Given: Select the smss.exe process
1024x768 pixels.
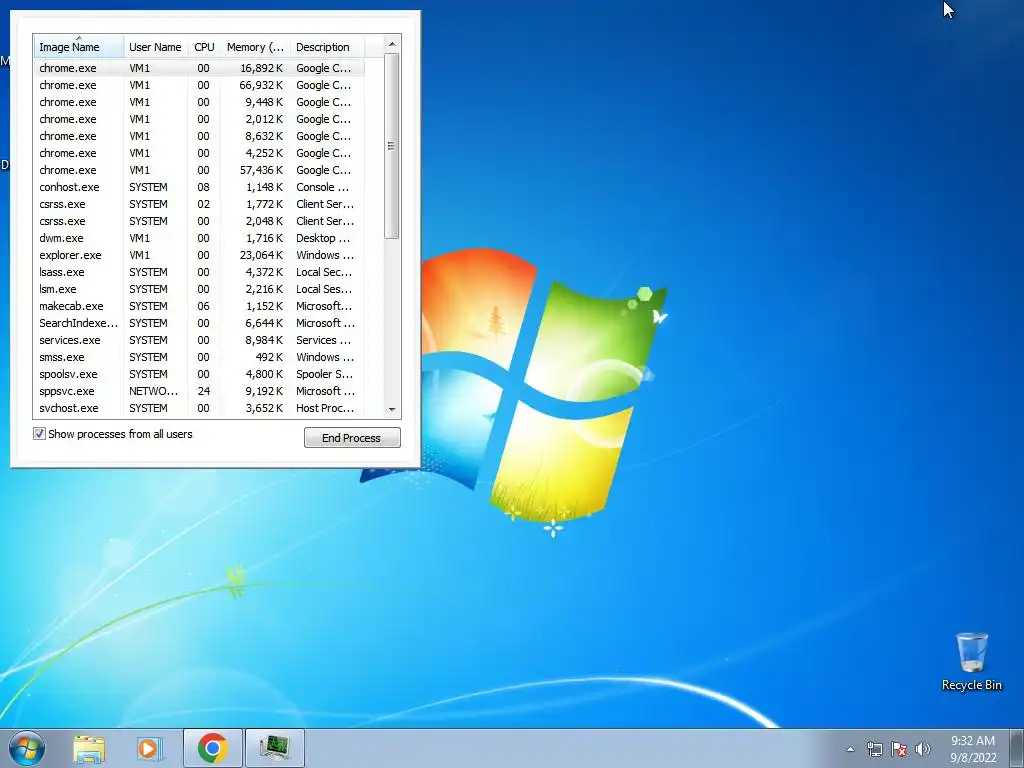Looking at the screenshot, I should tap(199, 357).
